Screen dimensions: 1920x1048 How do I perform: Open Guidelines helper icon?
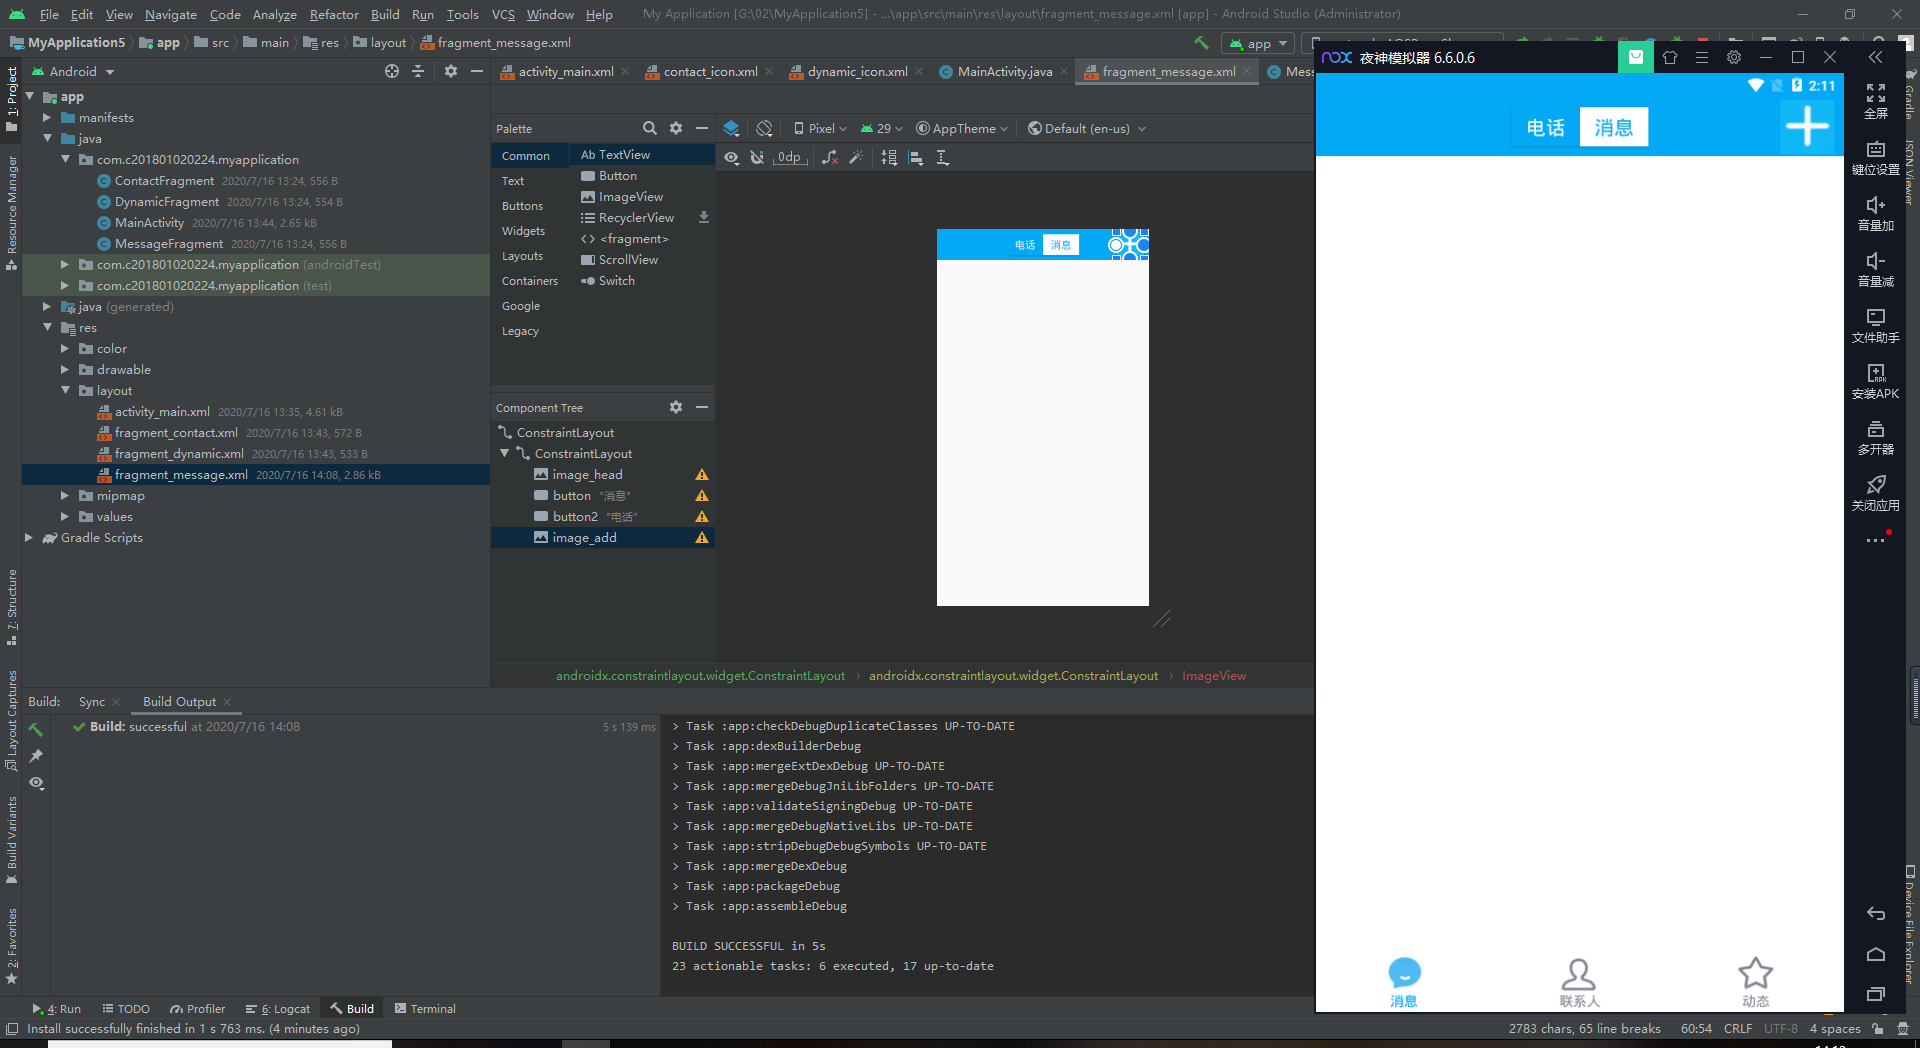[942, 157]
